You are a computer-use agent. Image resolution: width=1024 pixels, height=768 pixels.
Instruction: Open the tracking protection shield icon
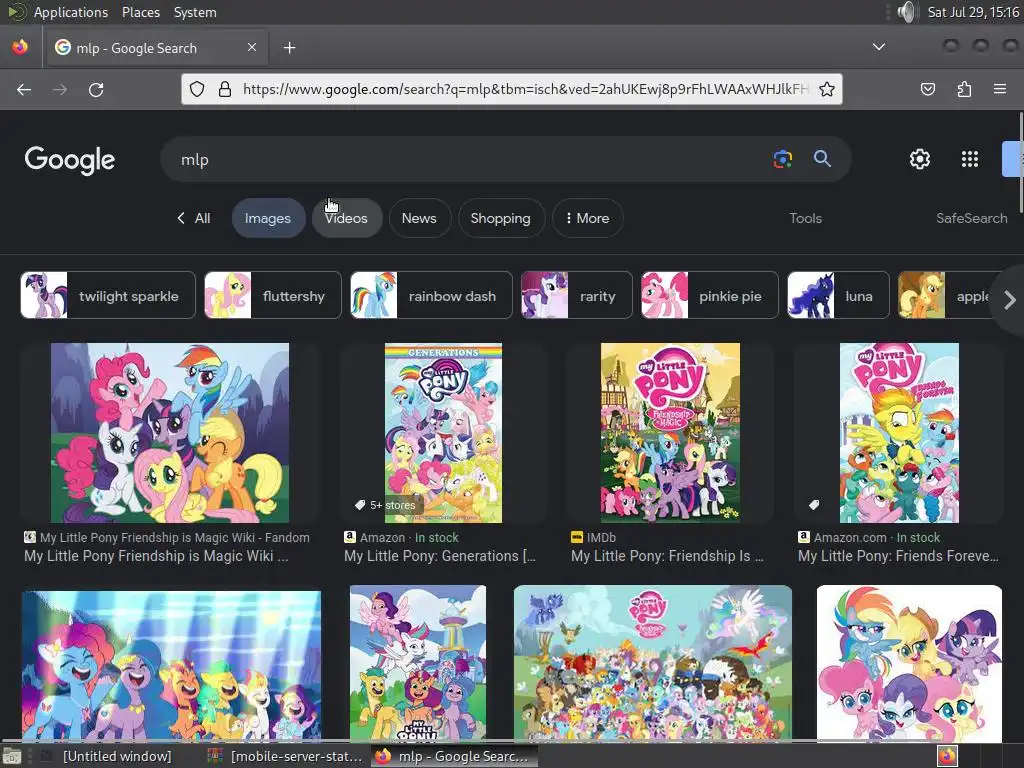(x=197, y=89)
